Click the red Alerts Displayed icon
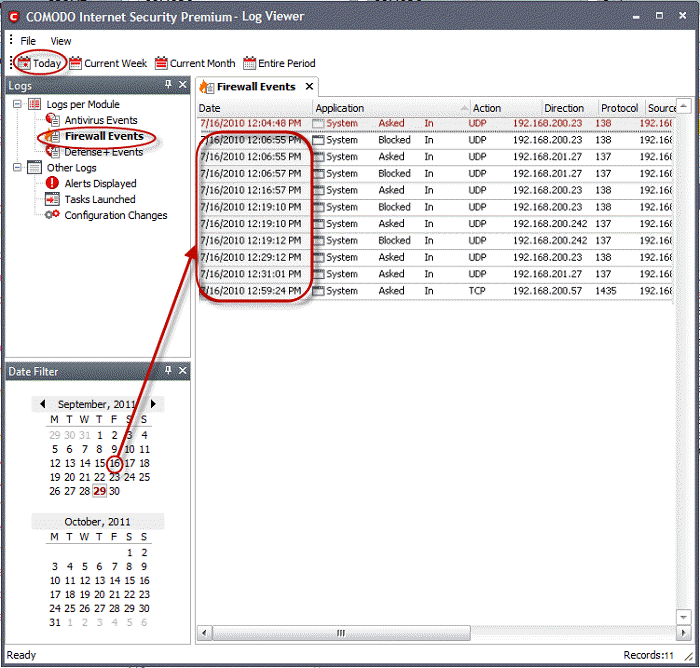 pos(52,183)
